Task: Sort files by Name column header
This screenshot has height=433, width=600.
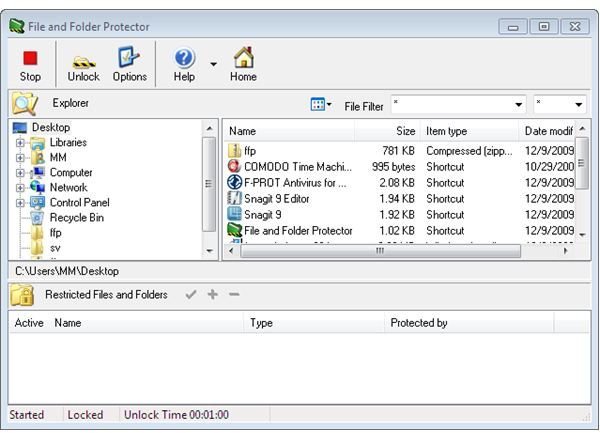Action: tap(289, 131)
